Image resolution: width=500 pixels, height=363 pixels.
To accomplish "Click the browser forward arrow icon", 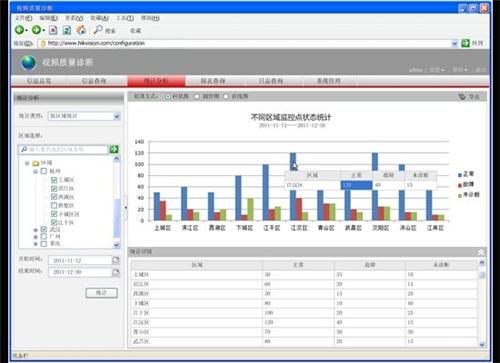I will (x=36, y=30).
